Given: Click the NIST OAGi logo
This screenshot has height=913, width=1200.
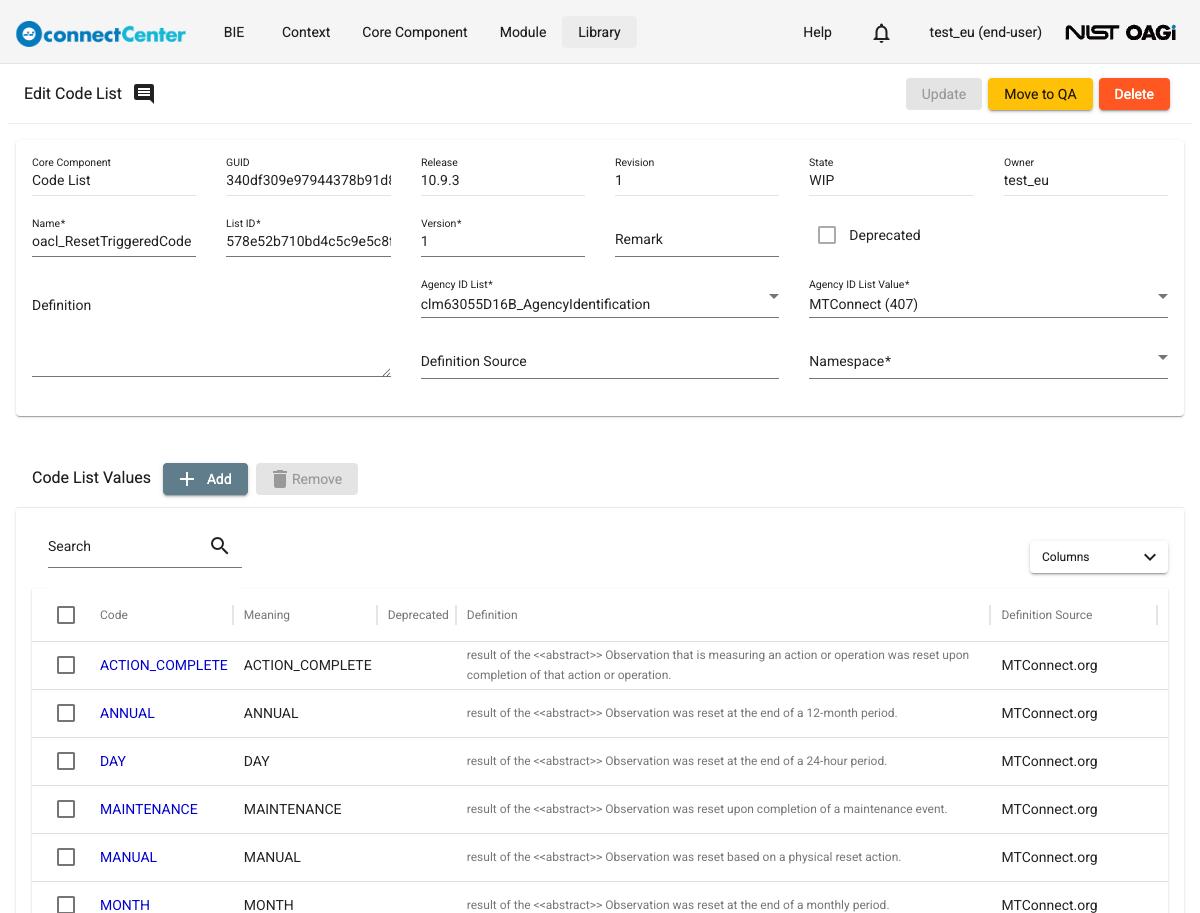Looking at the screenshot, I should 1120,33.
